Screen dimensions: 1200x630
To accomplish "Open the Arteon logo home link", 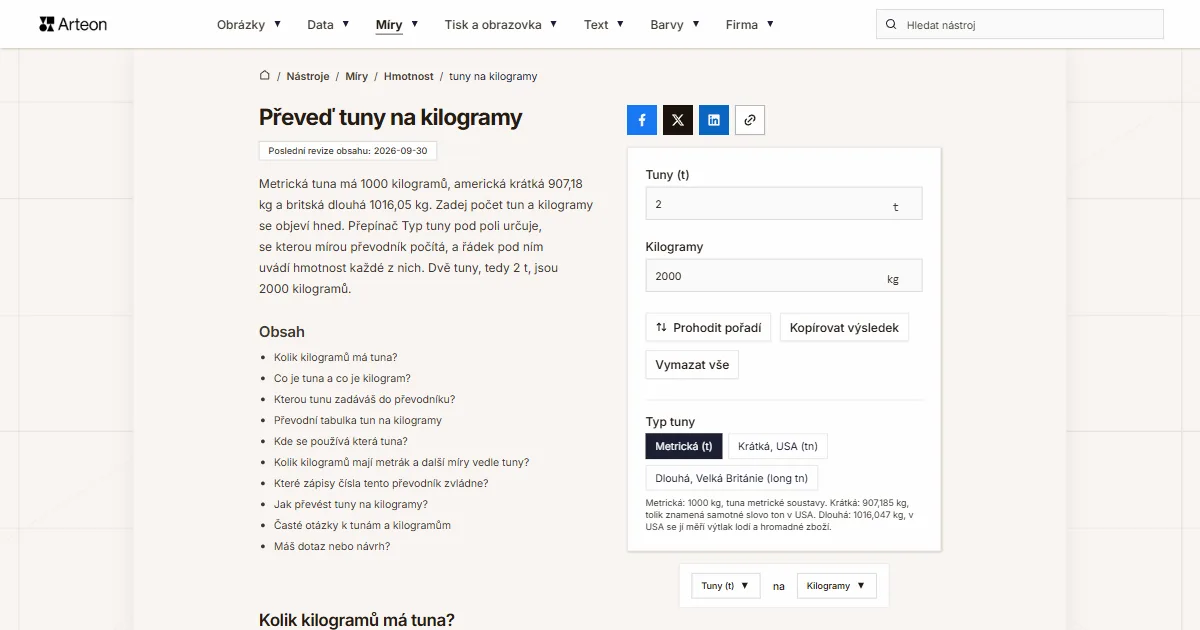I will (73, 24).
